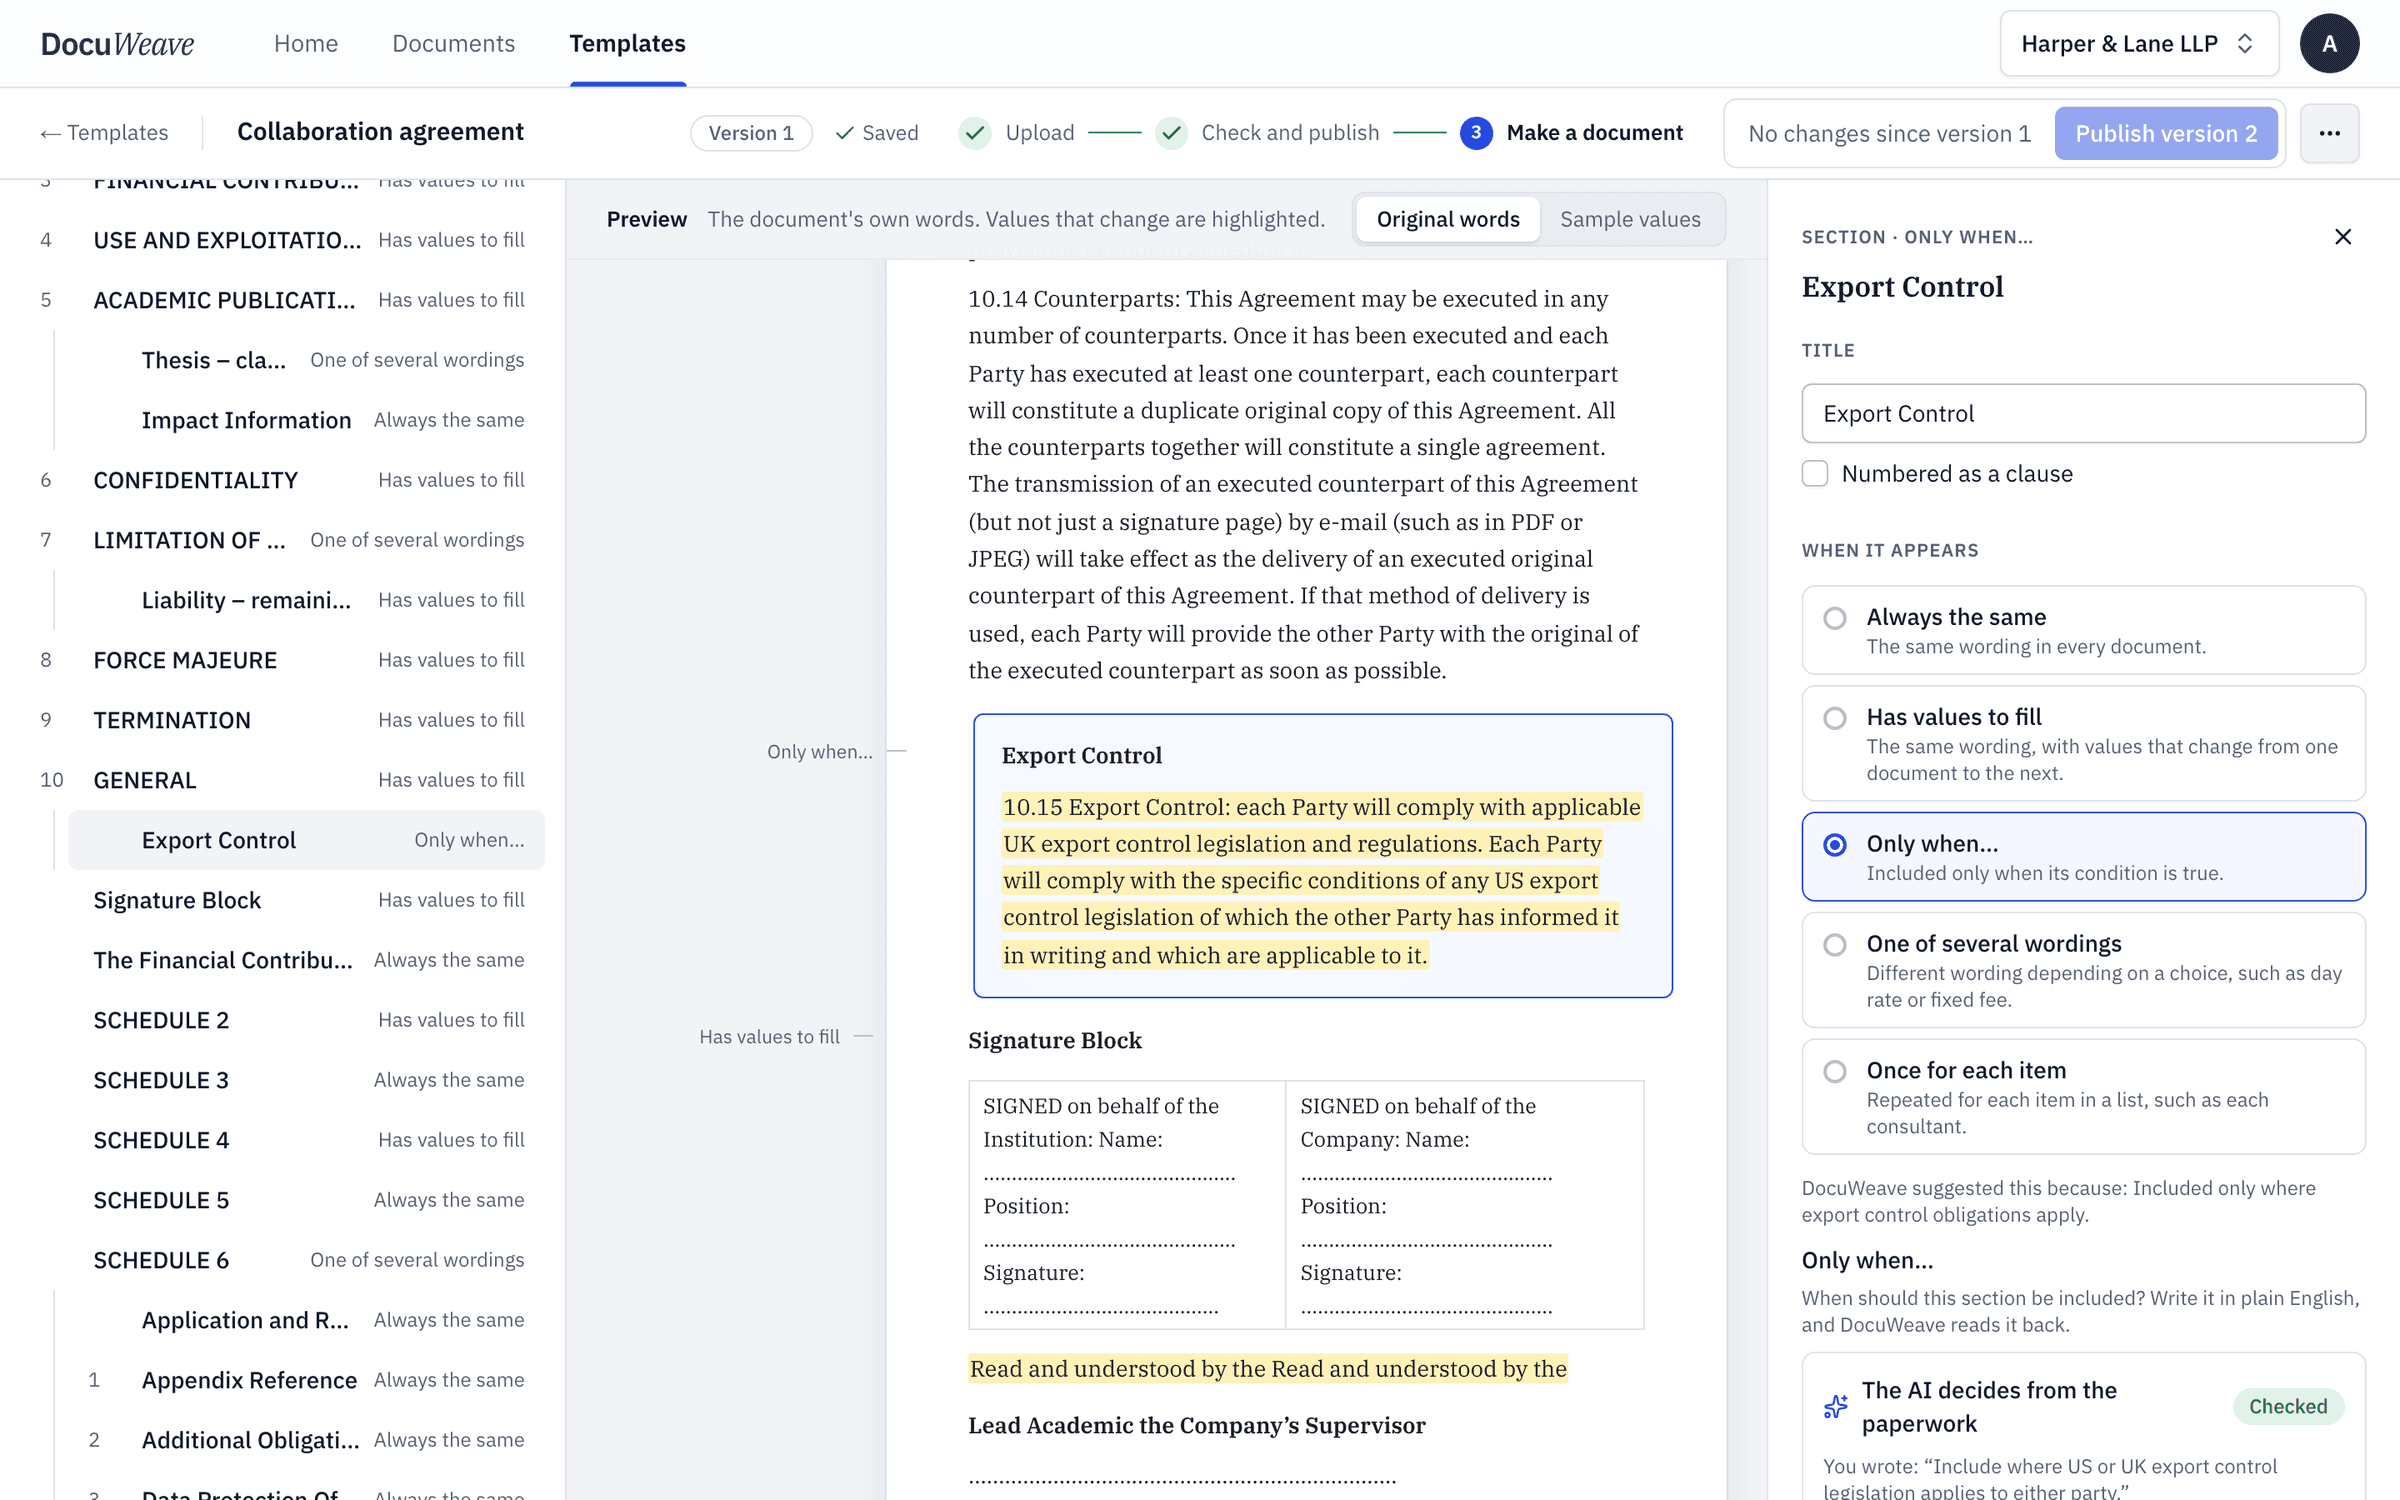Click the DocuWeave logo
This screenshot has height=1500, width=2400.
point(117,43)
